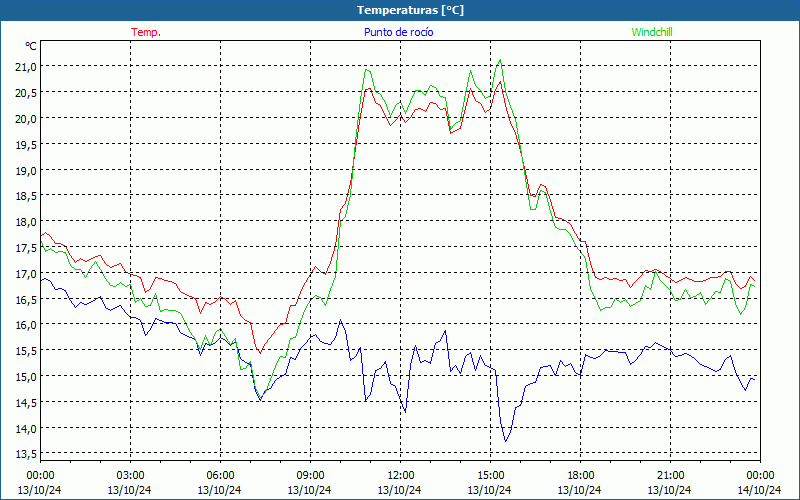This screenshot has height=500, width=800.
Task: Click the 20,5 y-axis value
Action: [26, 92]
